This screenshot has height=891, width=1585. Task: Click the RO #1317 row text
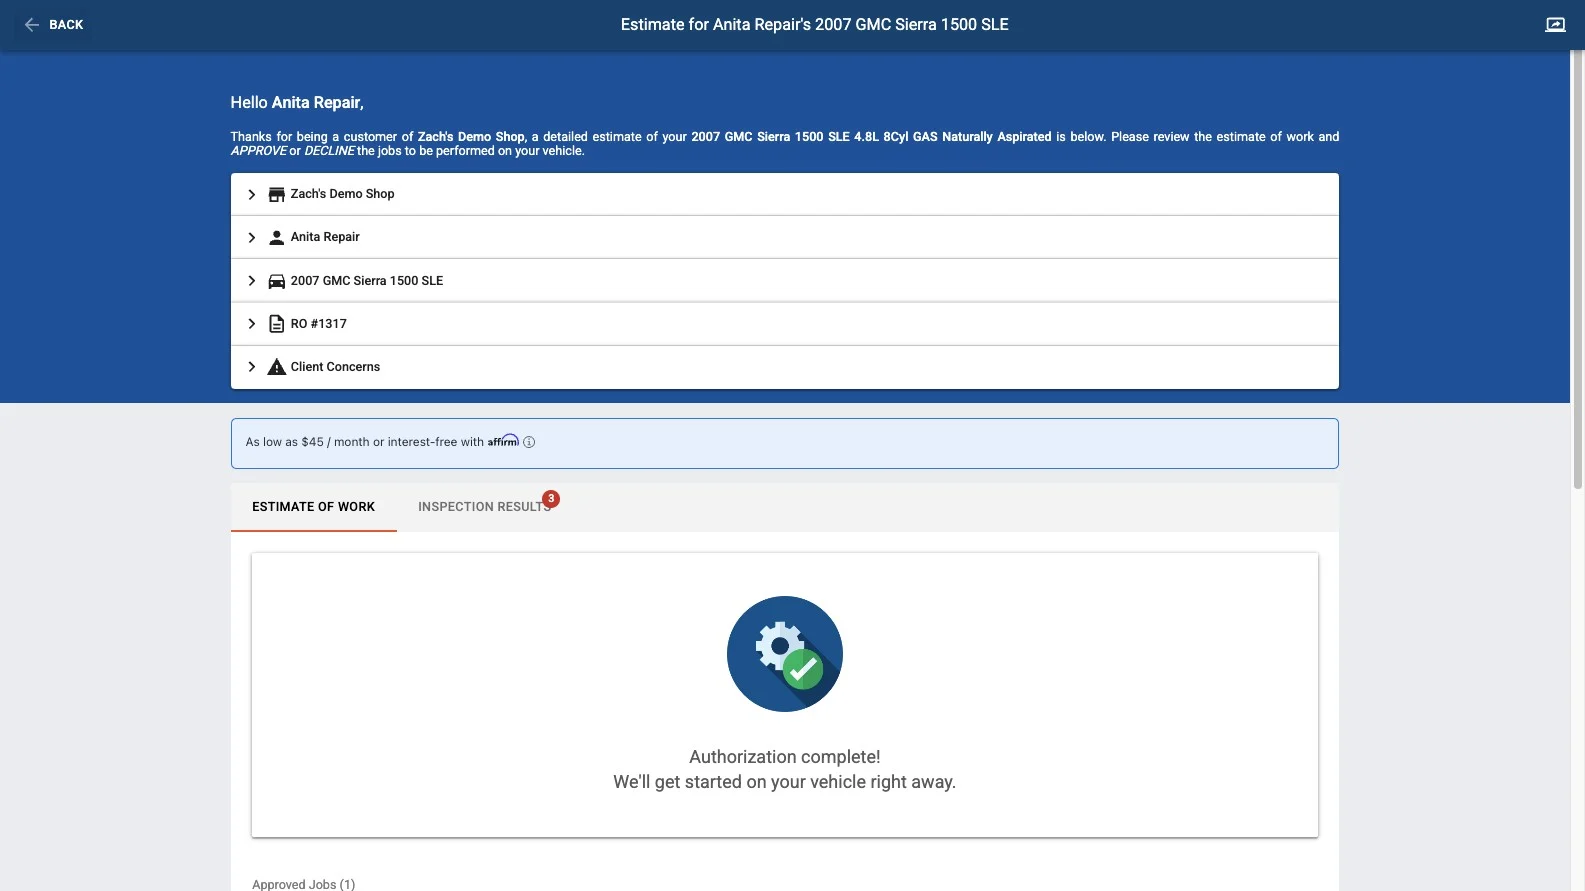tap(319, 324)
